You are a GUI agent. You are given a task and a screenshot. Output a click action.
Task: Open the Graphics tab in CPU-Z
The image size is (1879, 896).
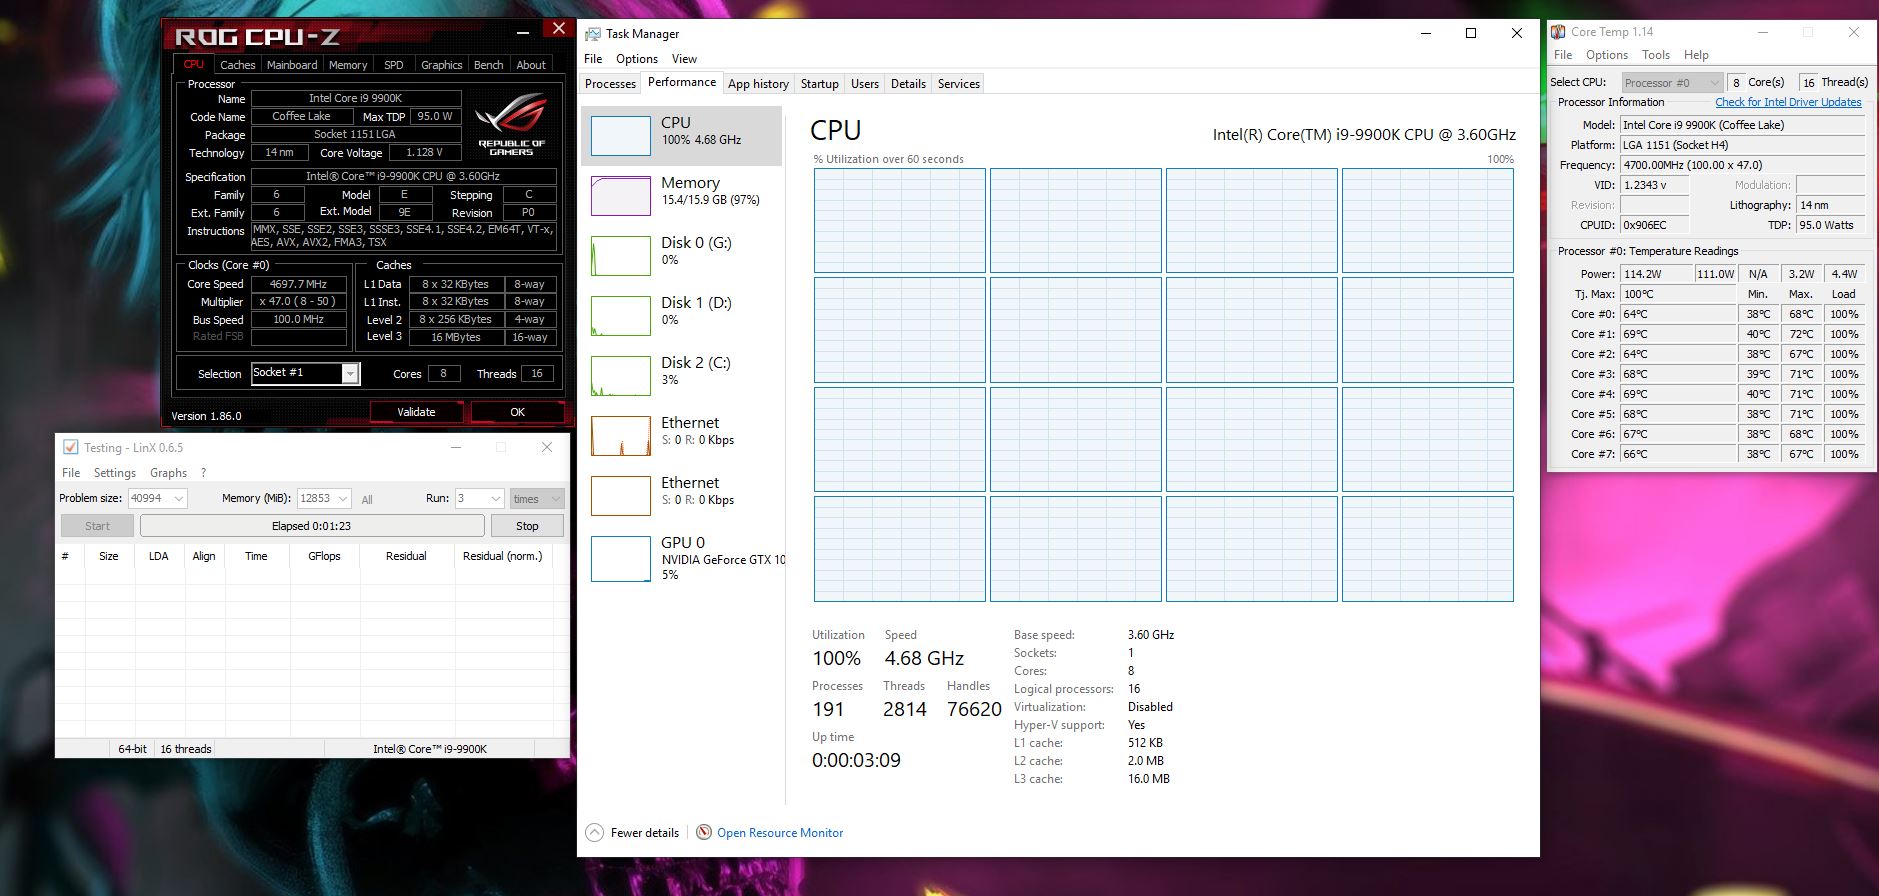441,65
